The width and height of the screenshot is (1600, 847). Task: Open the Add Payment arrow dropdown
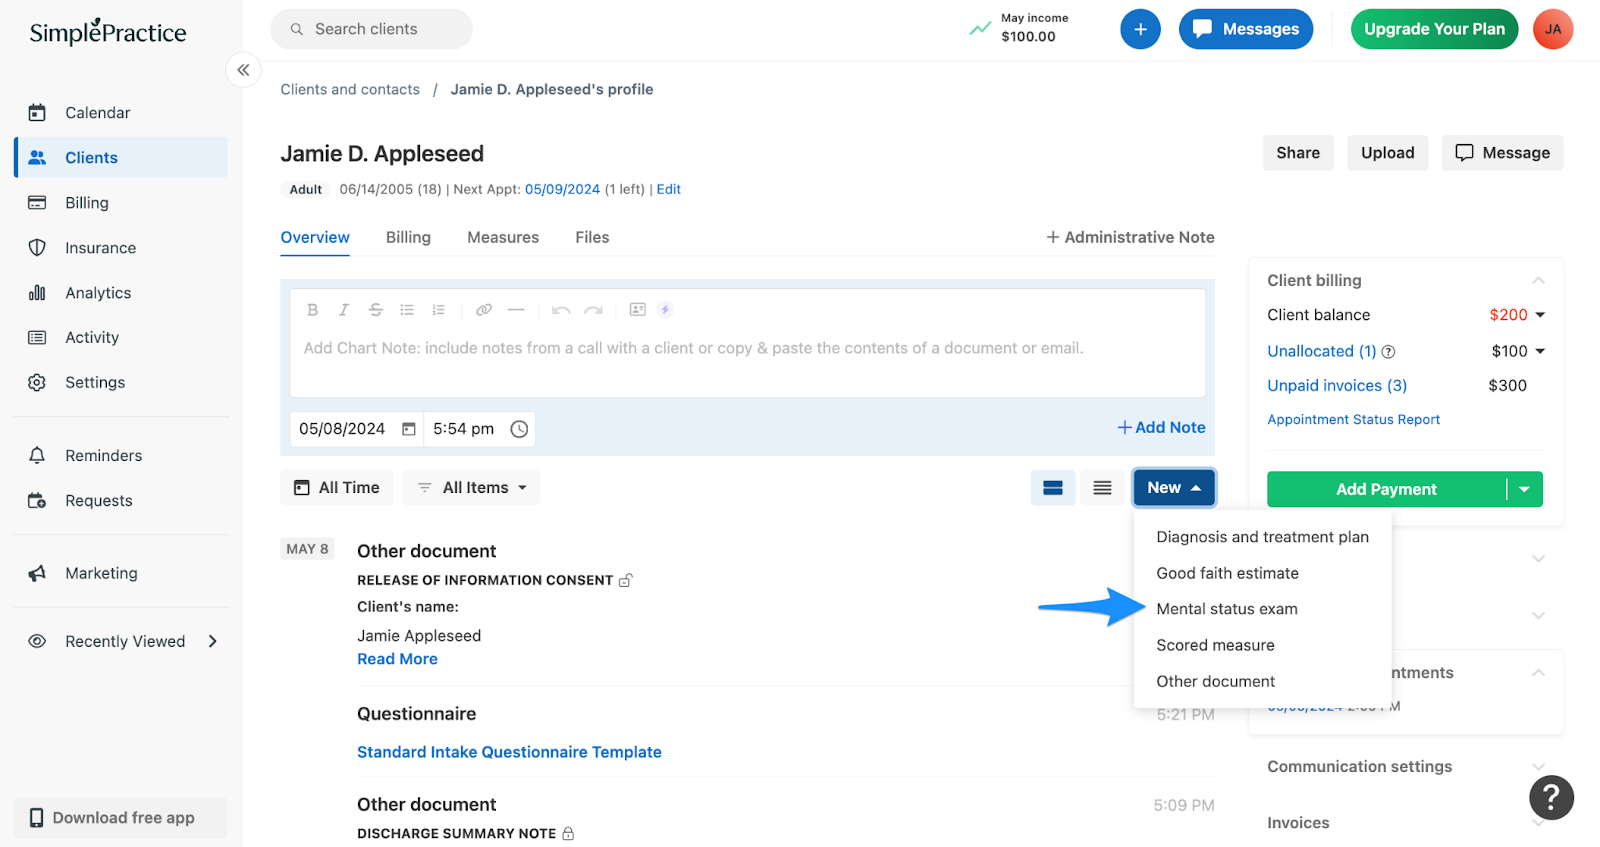point(1524,490)
